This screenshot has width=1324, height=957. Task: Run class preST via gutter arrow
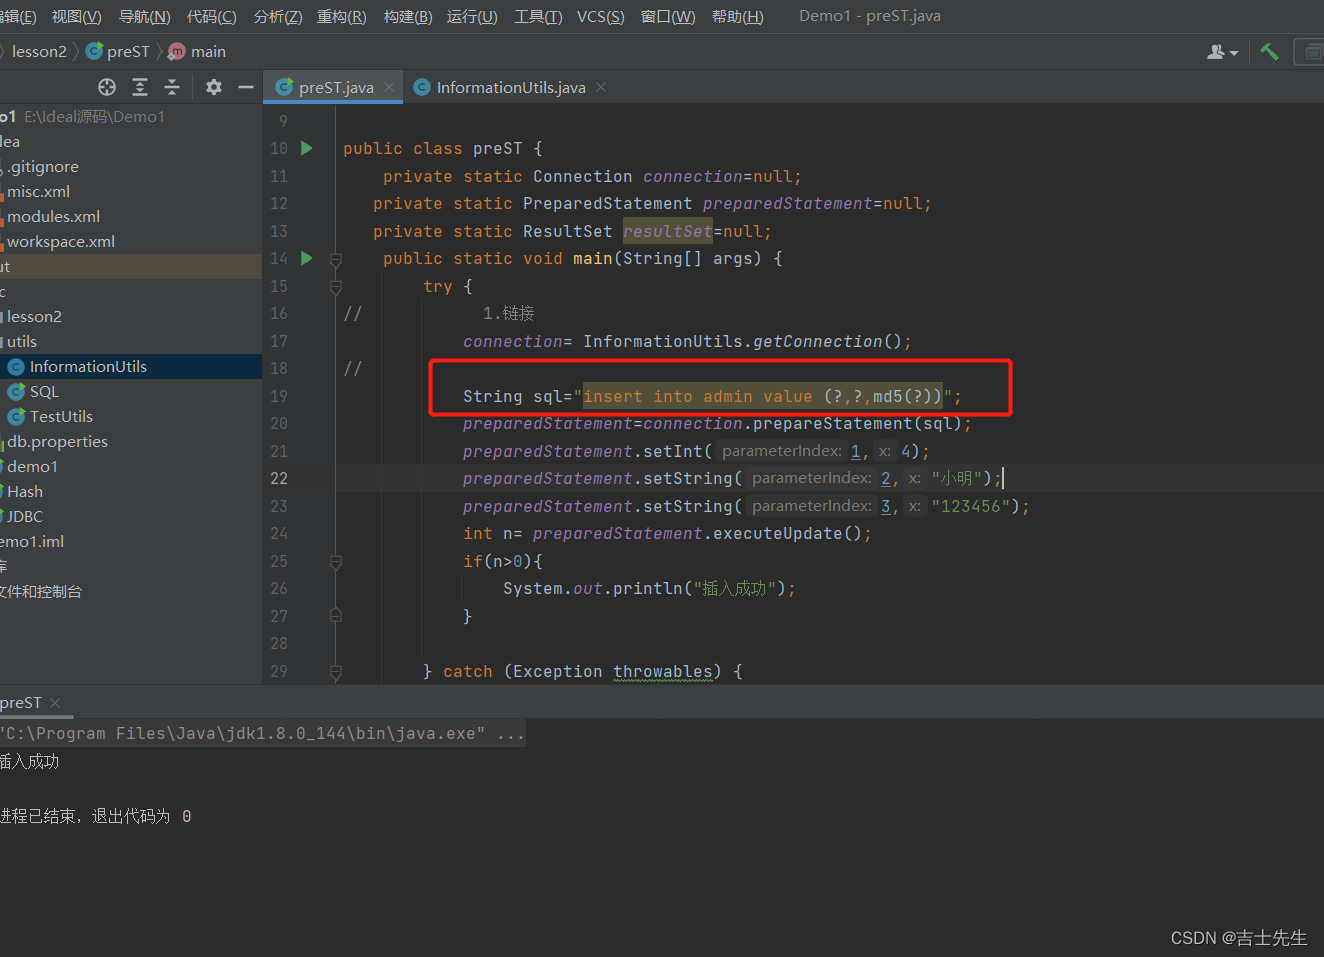[x=307, y=148]
